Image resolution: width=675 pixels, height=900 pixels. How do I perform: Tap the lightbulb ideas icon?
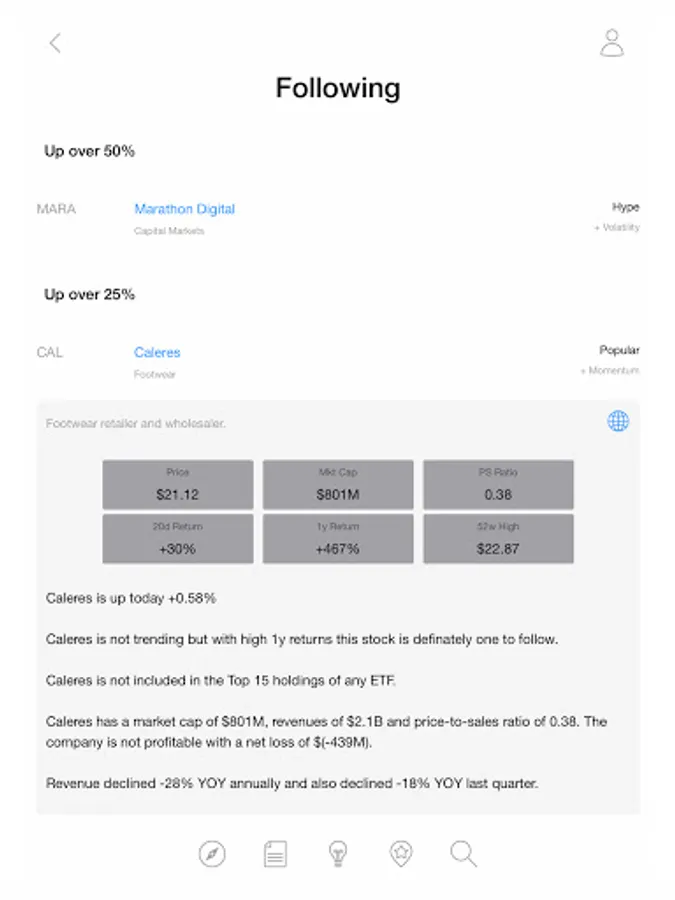tap(338, 853)
